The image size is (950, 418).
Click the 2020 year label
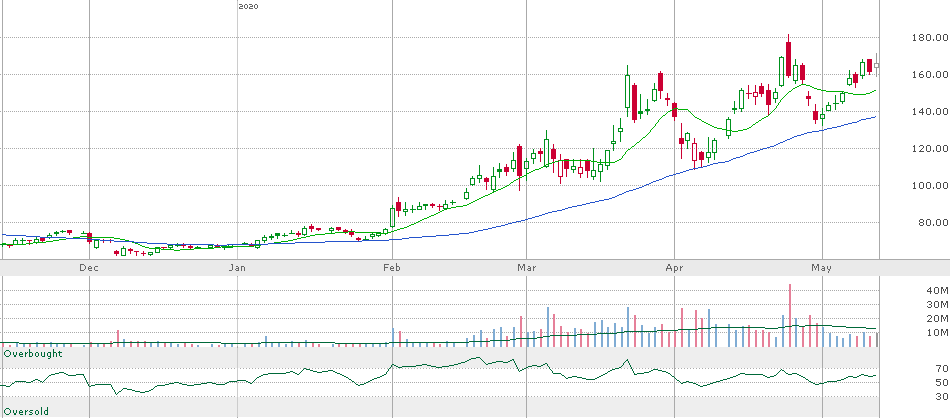[x=249, y=6]
